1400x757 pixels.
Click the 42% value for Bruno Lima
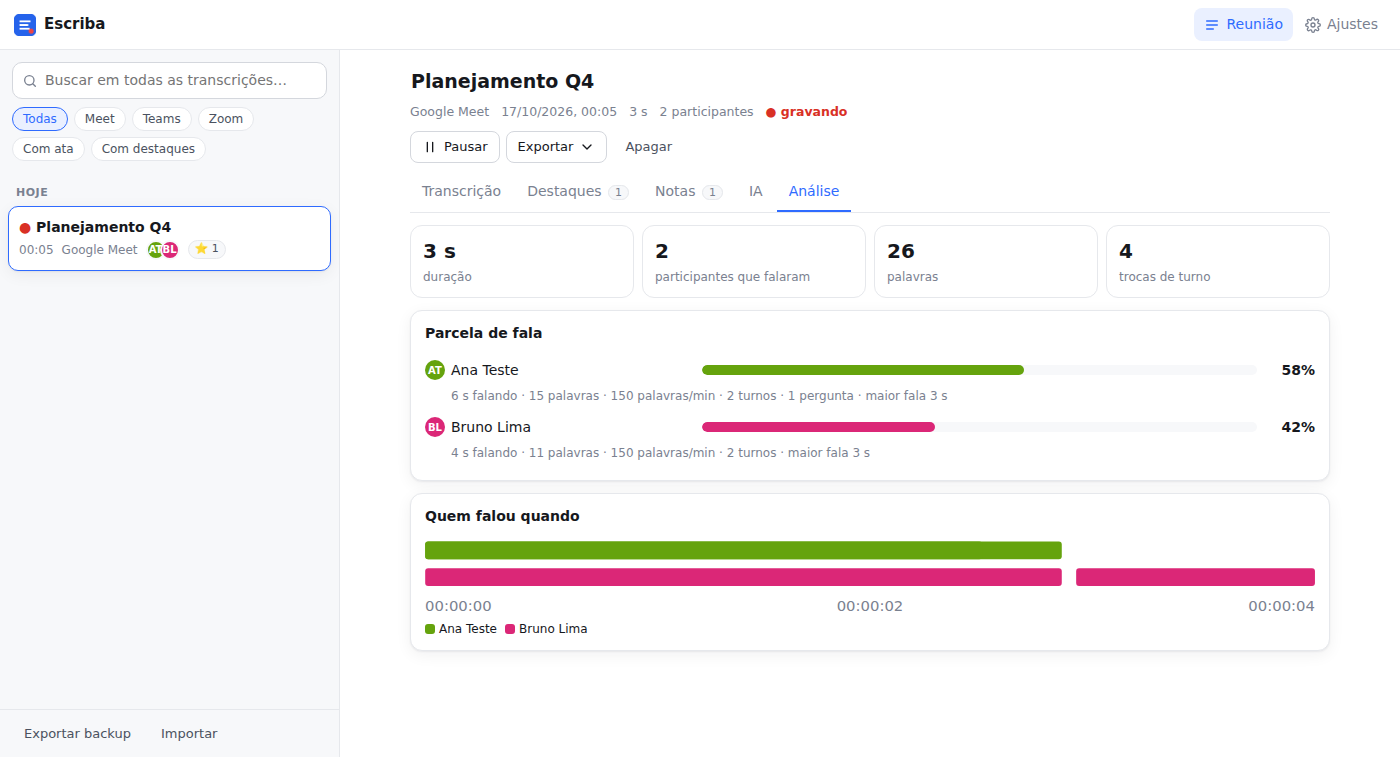(x=1298, y=427)
